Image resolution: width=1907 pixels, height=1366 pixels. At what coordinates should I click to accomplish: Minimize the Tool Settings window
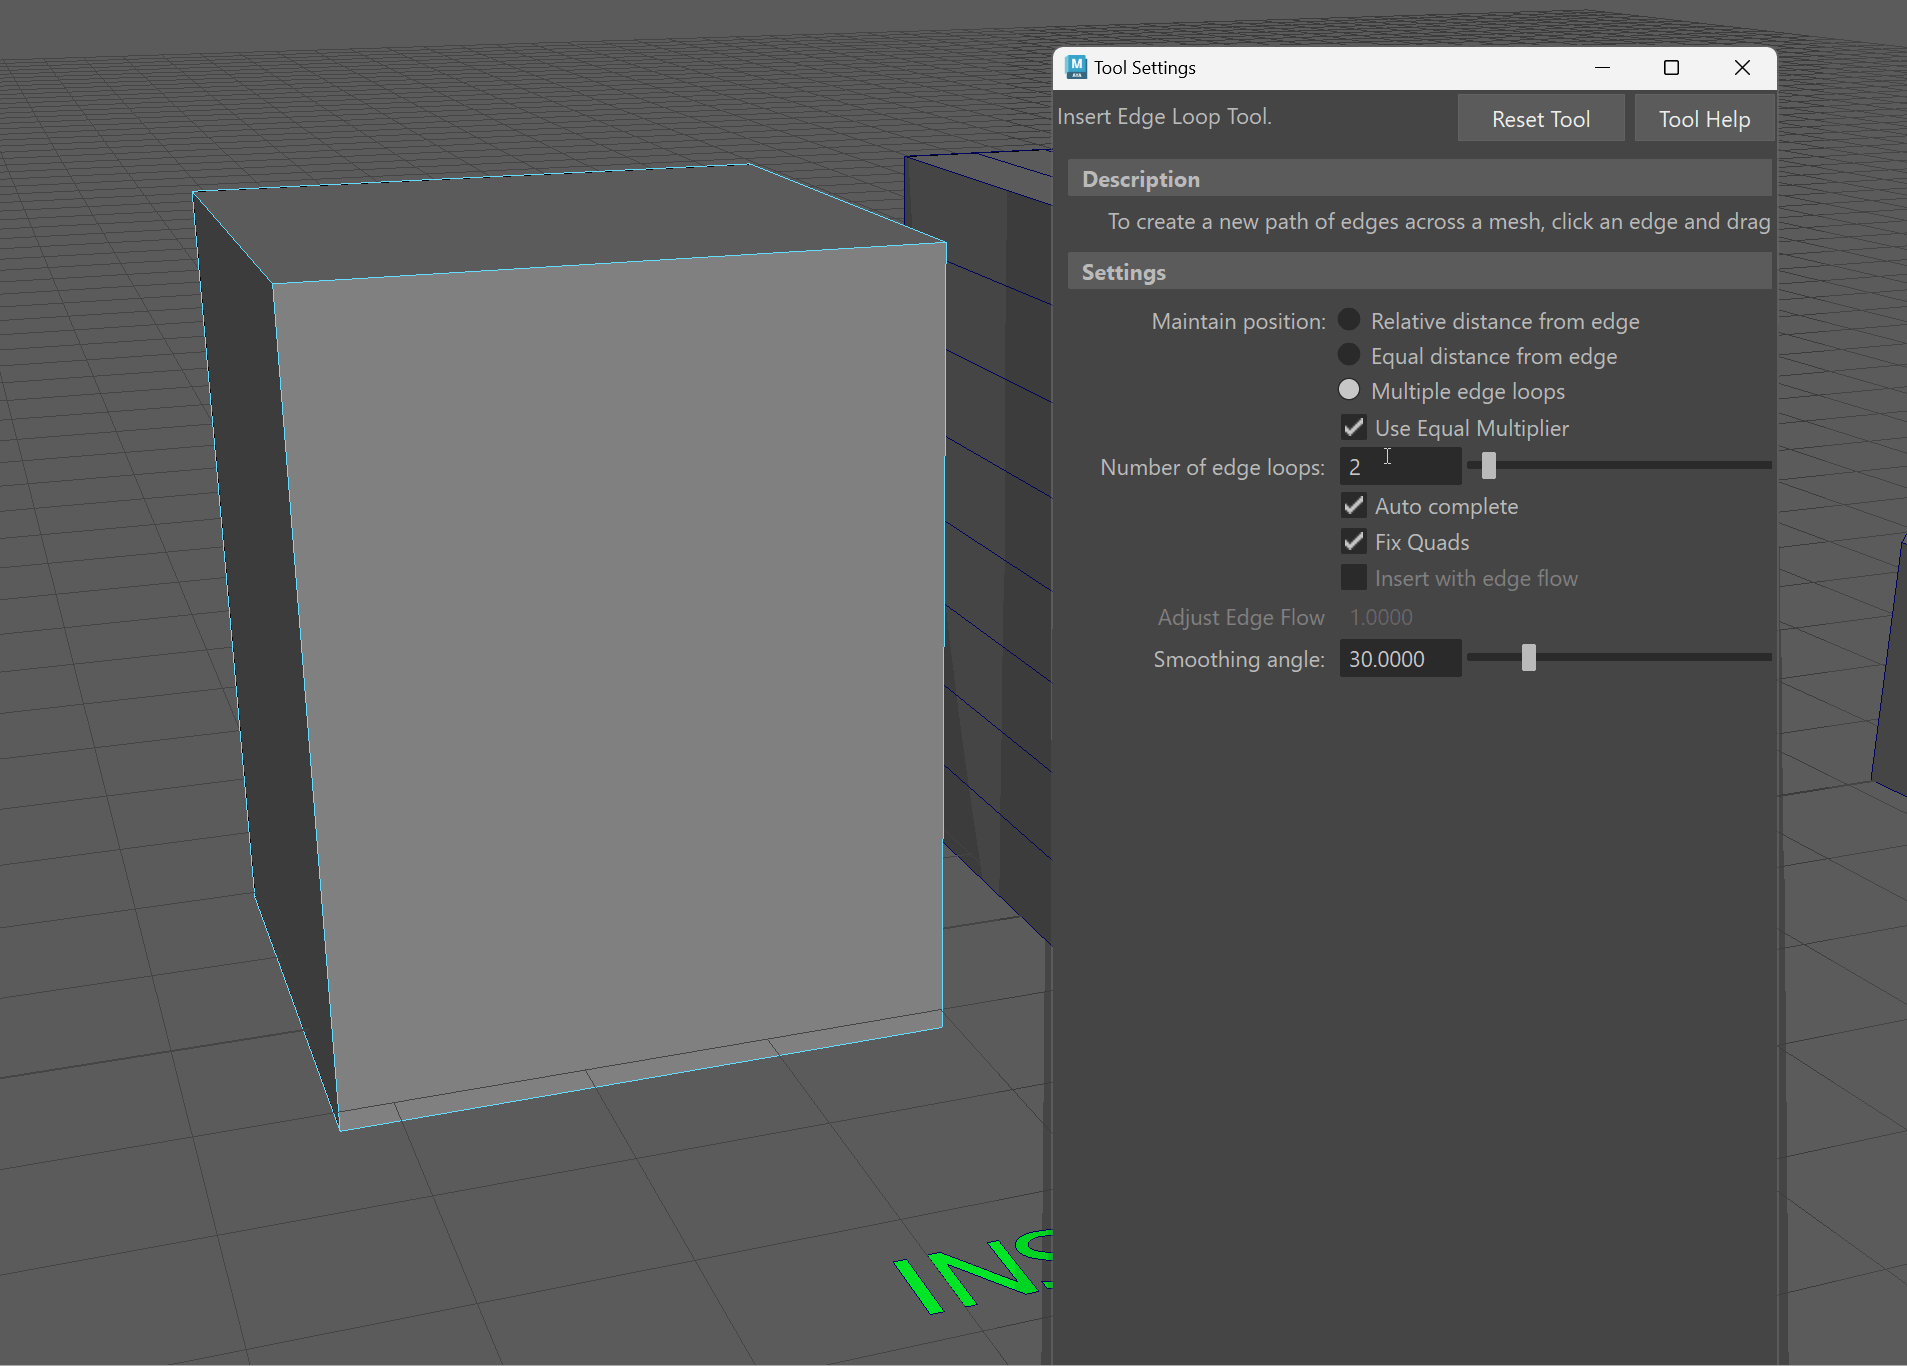(x=1602, y=67)
